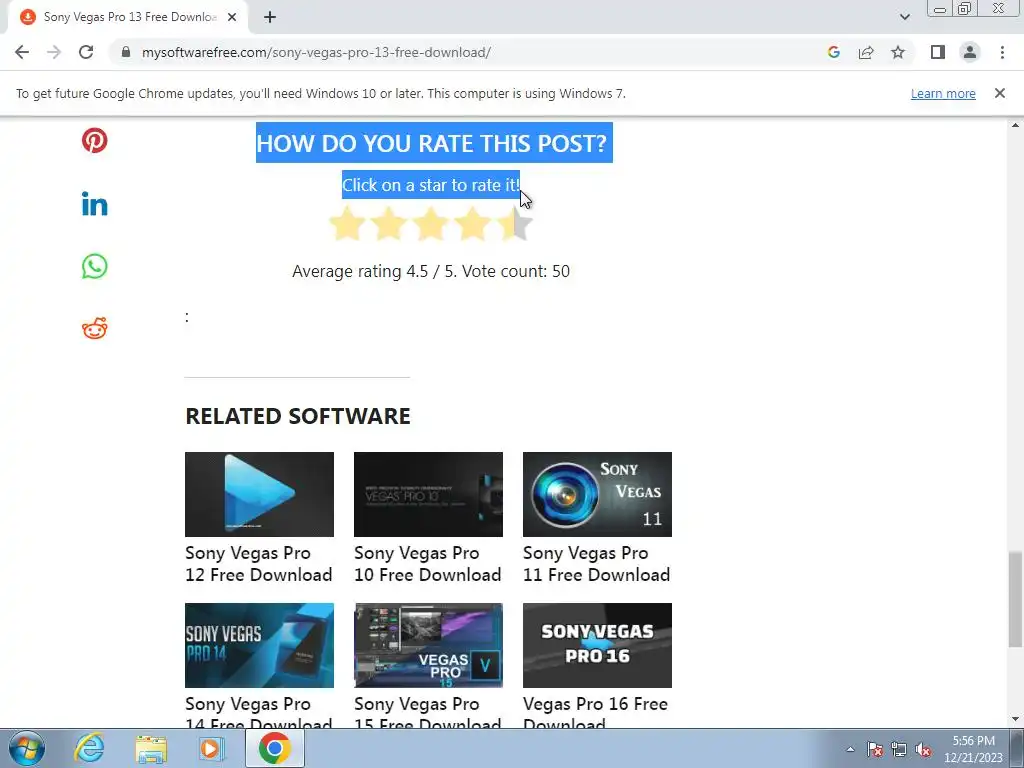
Task: Go back to the previous page
Action: 22,52
